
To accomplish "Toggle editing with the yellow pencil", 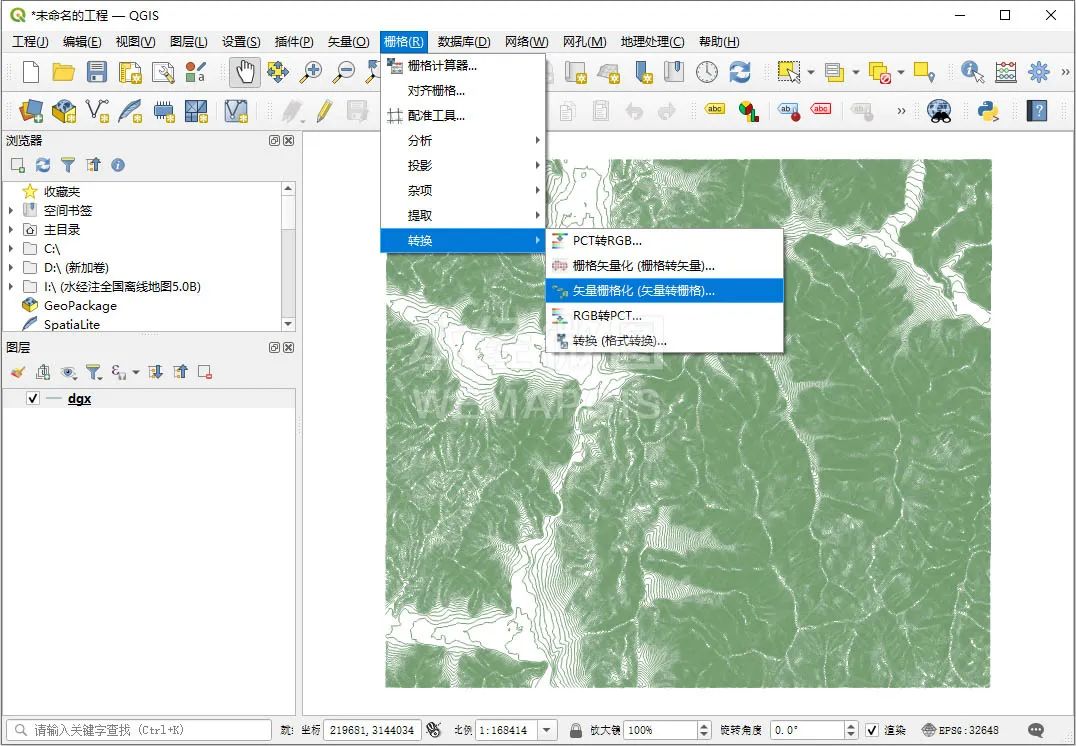I will (x=324, y=110).
